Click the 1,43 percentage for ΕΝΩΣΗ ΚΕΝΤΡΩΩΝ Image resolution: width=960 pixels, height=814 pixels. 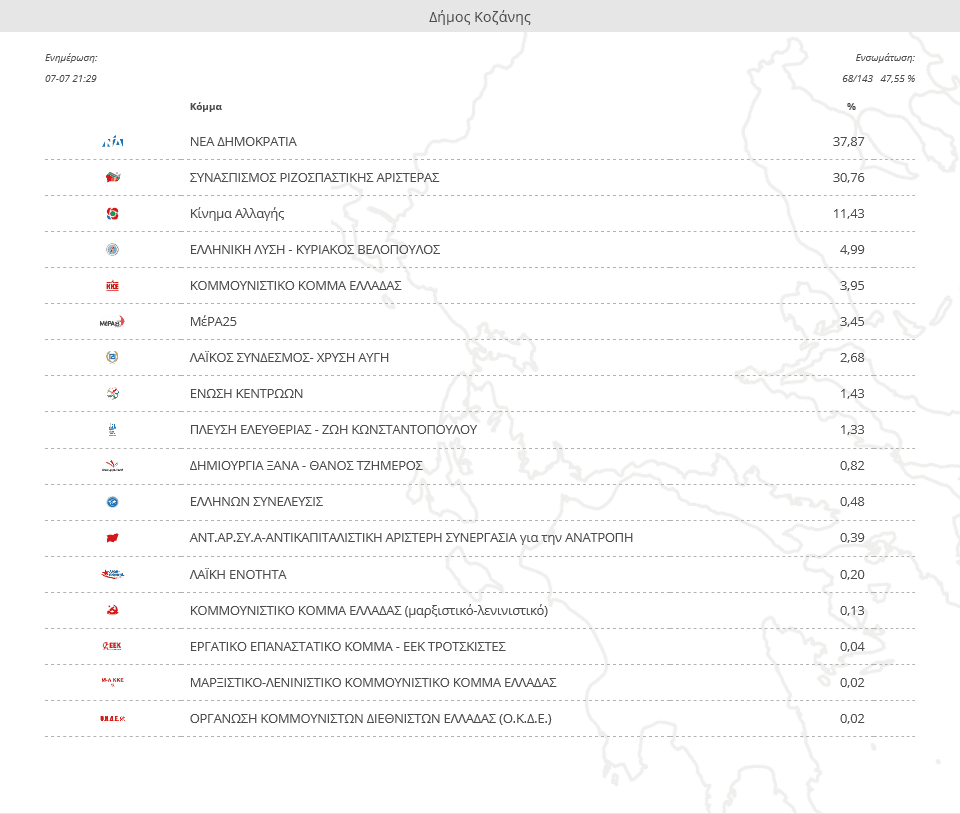pyautogui.click(x=852, y=394)
